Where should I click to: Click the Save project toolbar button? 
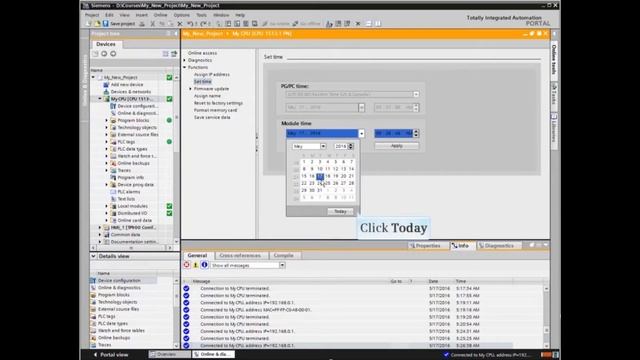pyautogui.click(x=119, y=24)
